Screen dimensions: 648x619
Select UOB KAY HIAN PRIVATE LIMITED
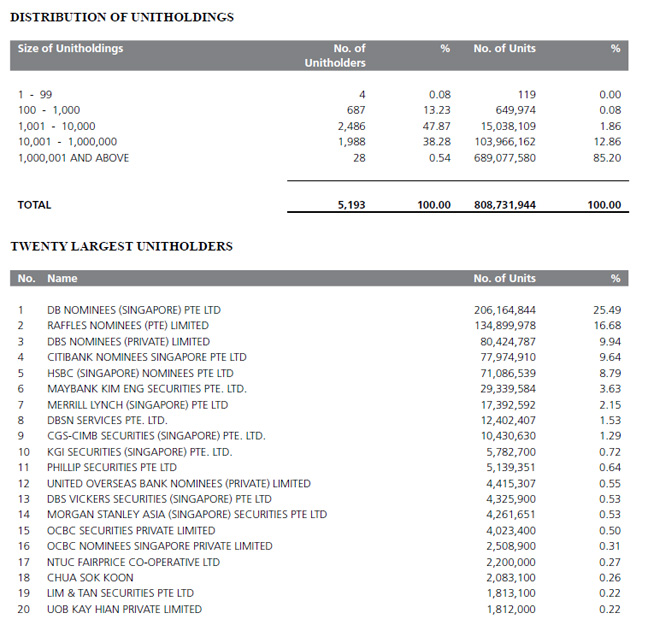click(124, 609)
